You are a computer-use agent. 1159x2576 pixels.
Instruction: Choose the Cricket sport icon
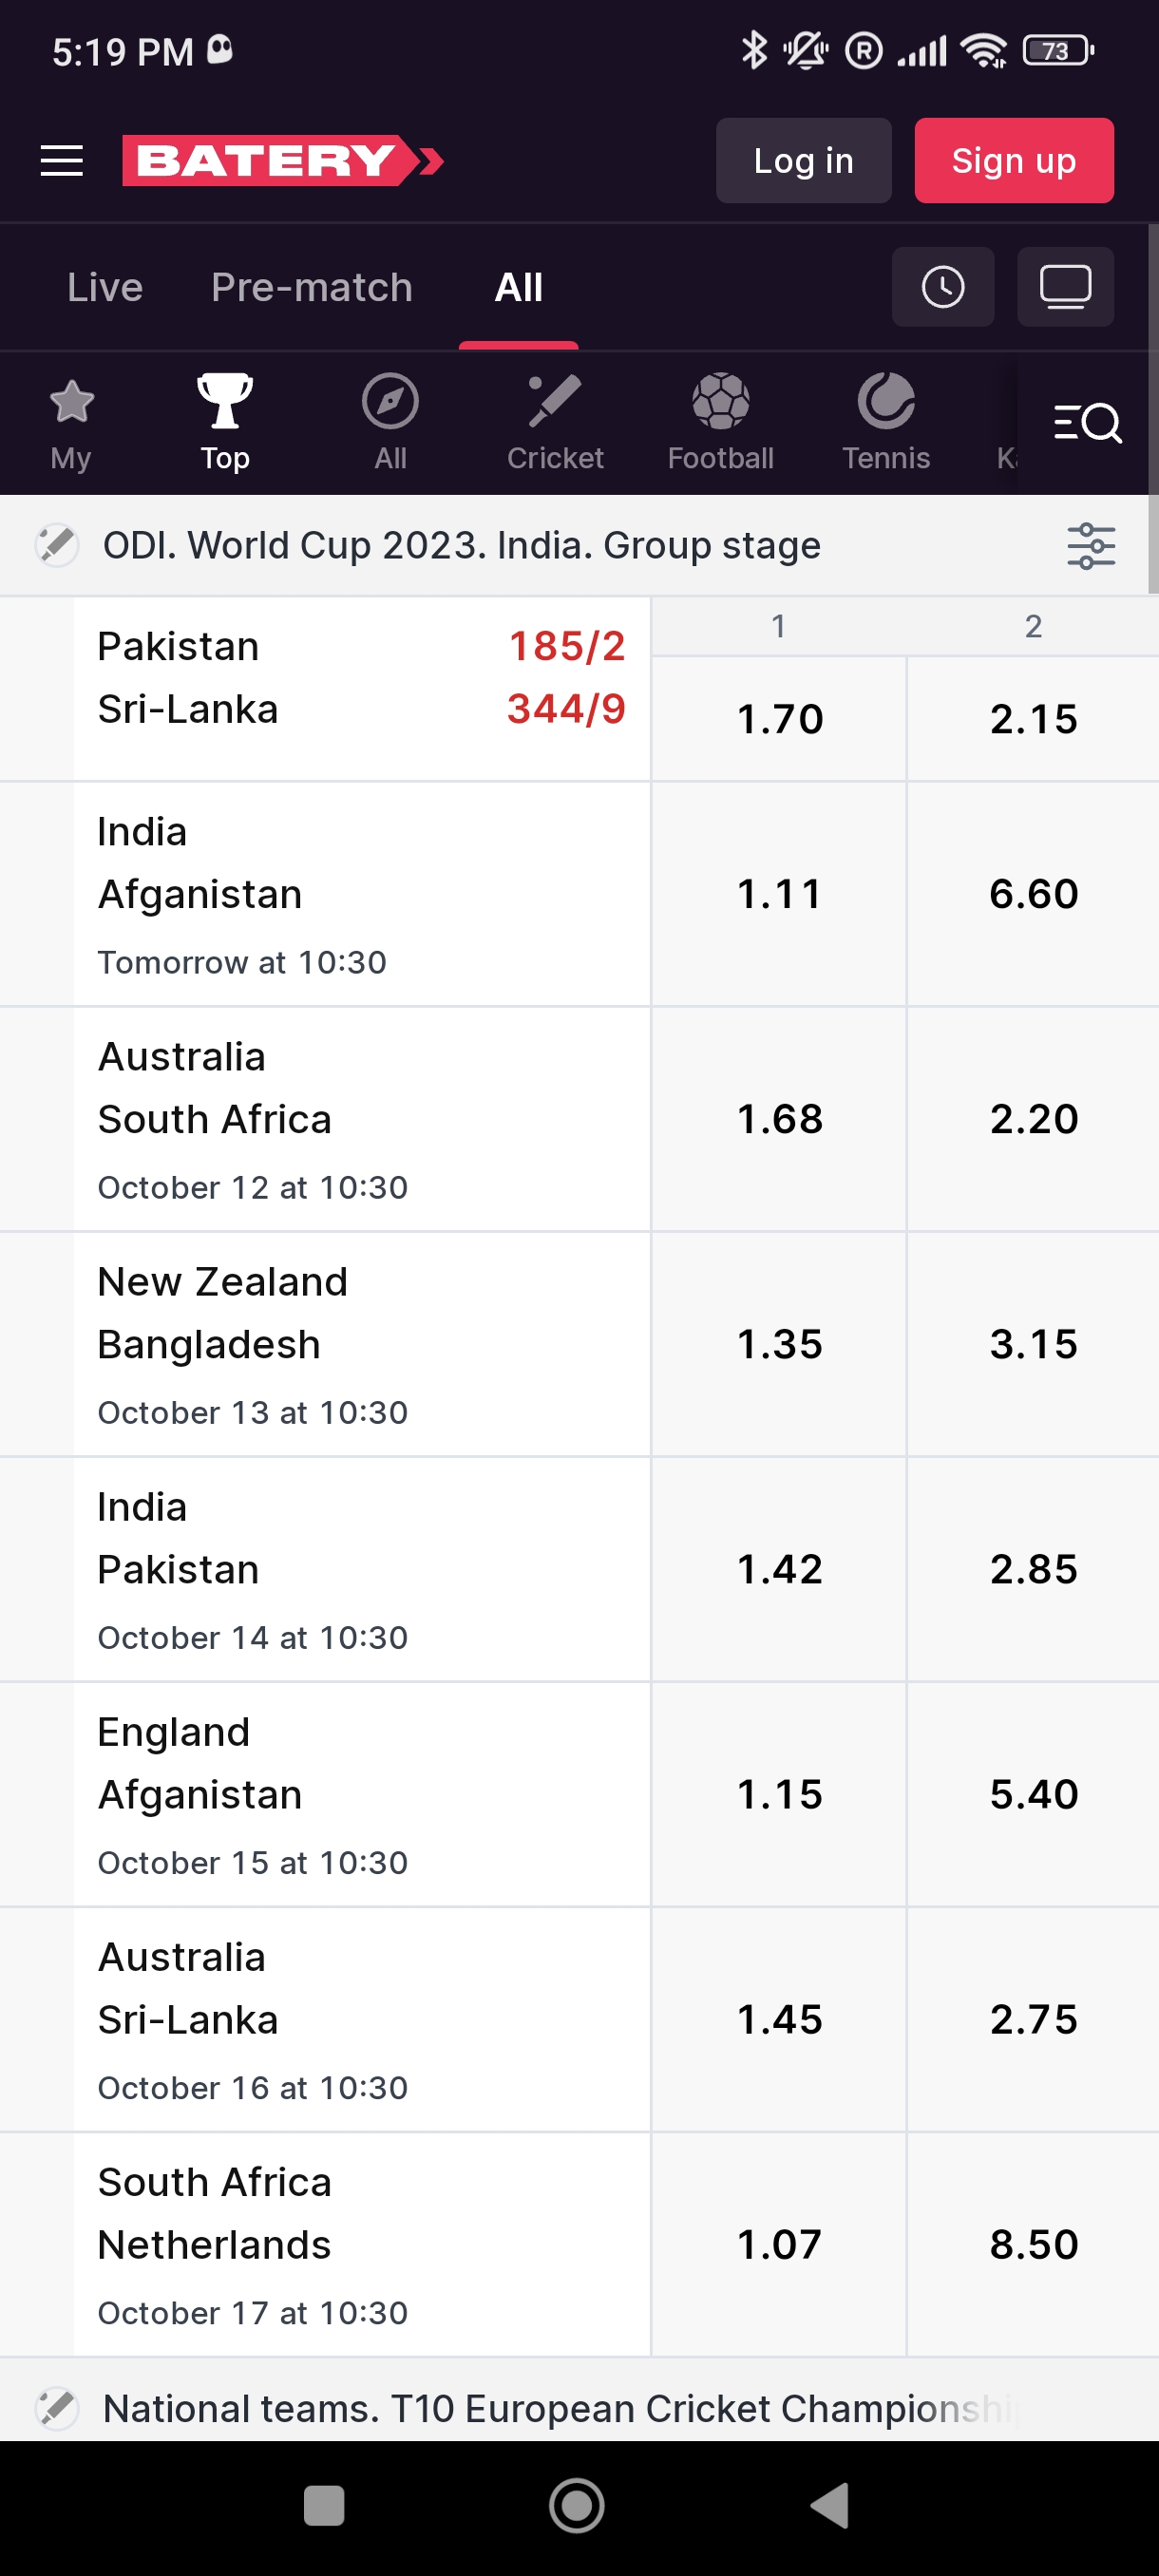555,422
